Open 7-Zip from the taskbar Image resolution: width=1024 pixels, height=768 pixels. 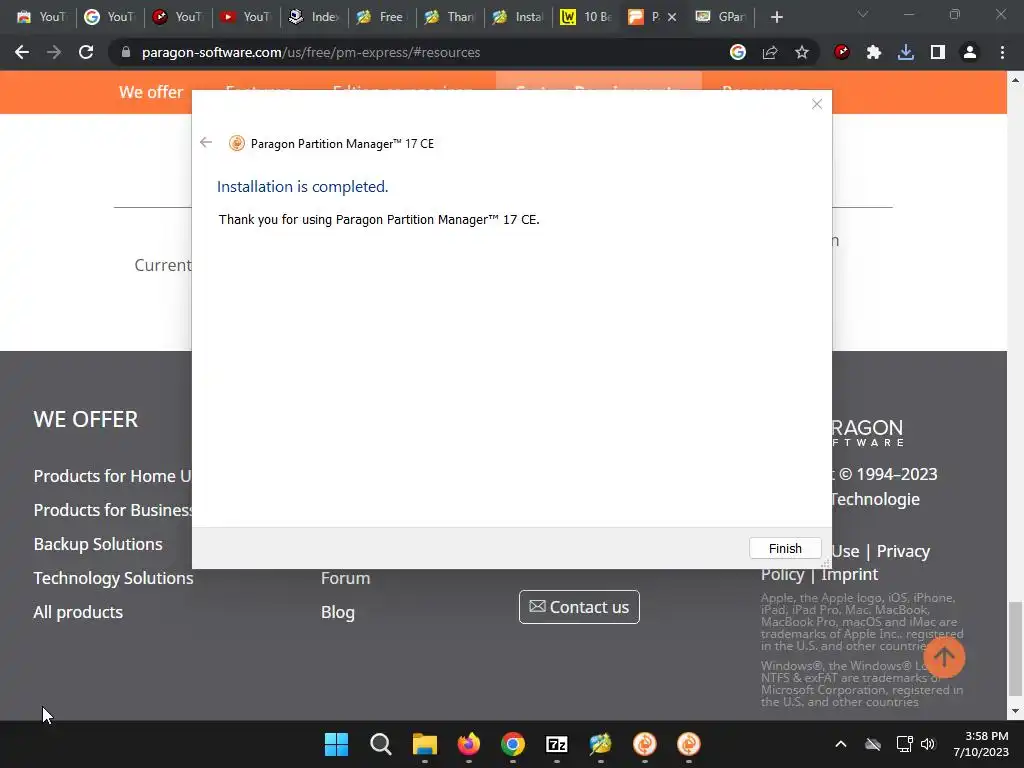[556, 744]
